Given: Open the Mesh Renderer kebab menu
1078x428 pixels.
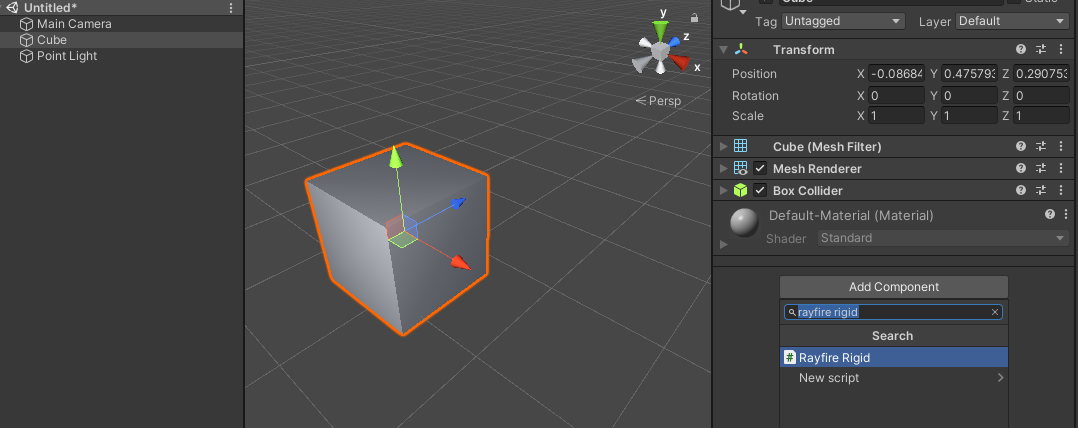Looking at the screenshot, I should 1059,168.
